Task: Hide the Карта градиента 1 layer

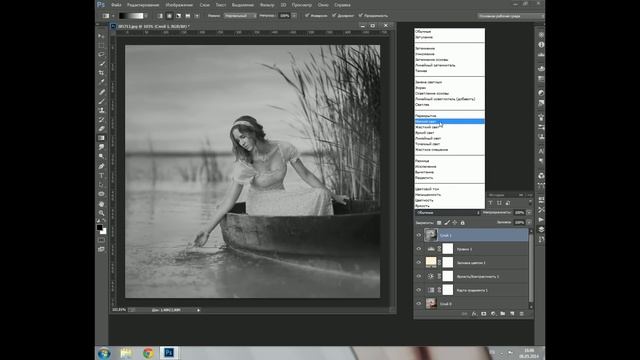Action: (x=418, y=290)
